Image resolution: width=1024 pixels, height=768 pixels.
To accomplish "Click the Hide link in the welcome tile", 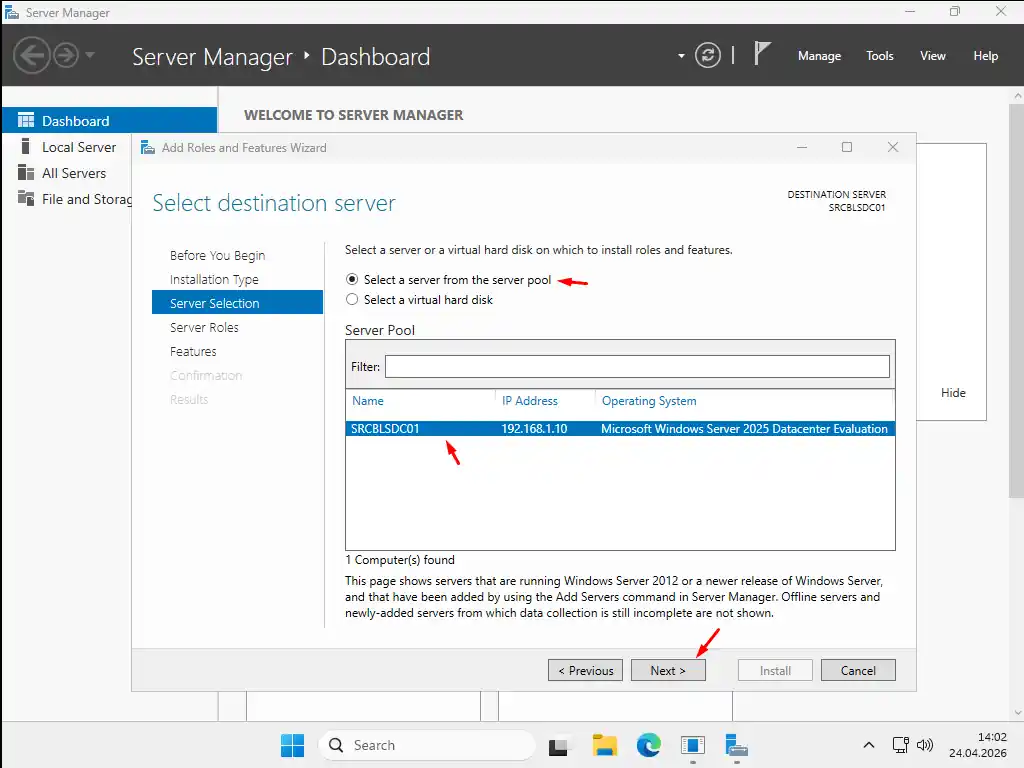I will click(953, 392).
